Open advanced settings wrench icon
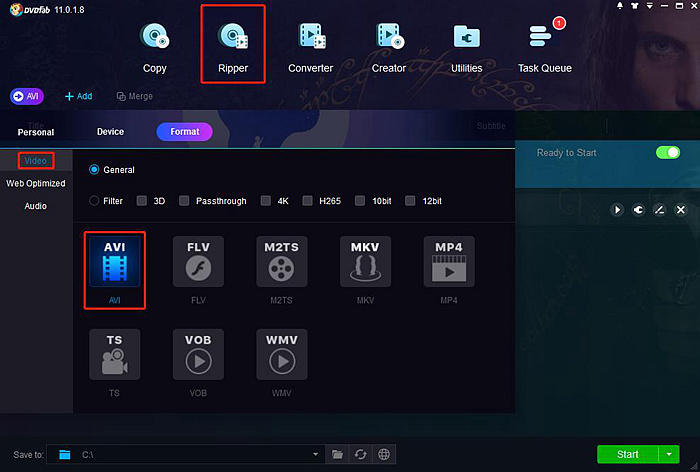Image resolution: width=700 pixels, height=472 pixels. (638, 209)
